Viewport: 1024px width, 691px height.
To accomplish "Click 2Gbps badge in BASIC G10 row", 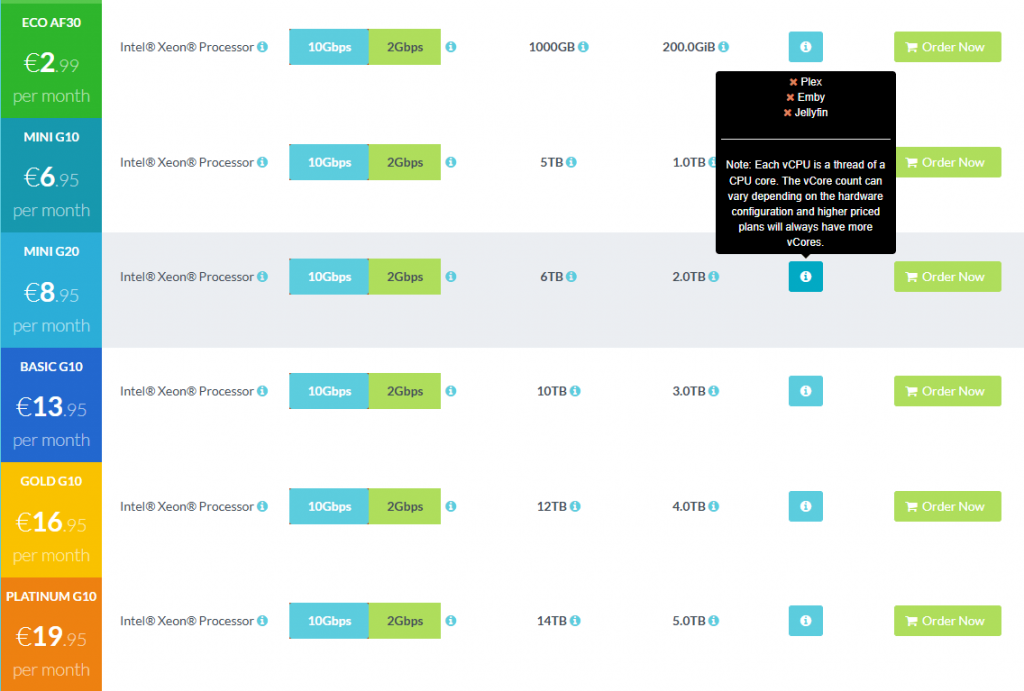I will [x=405, y=391].
